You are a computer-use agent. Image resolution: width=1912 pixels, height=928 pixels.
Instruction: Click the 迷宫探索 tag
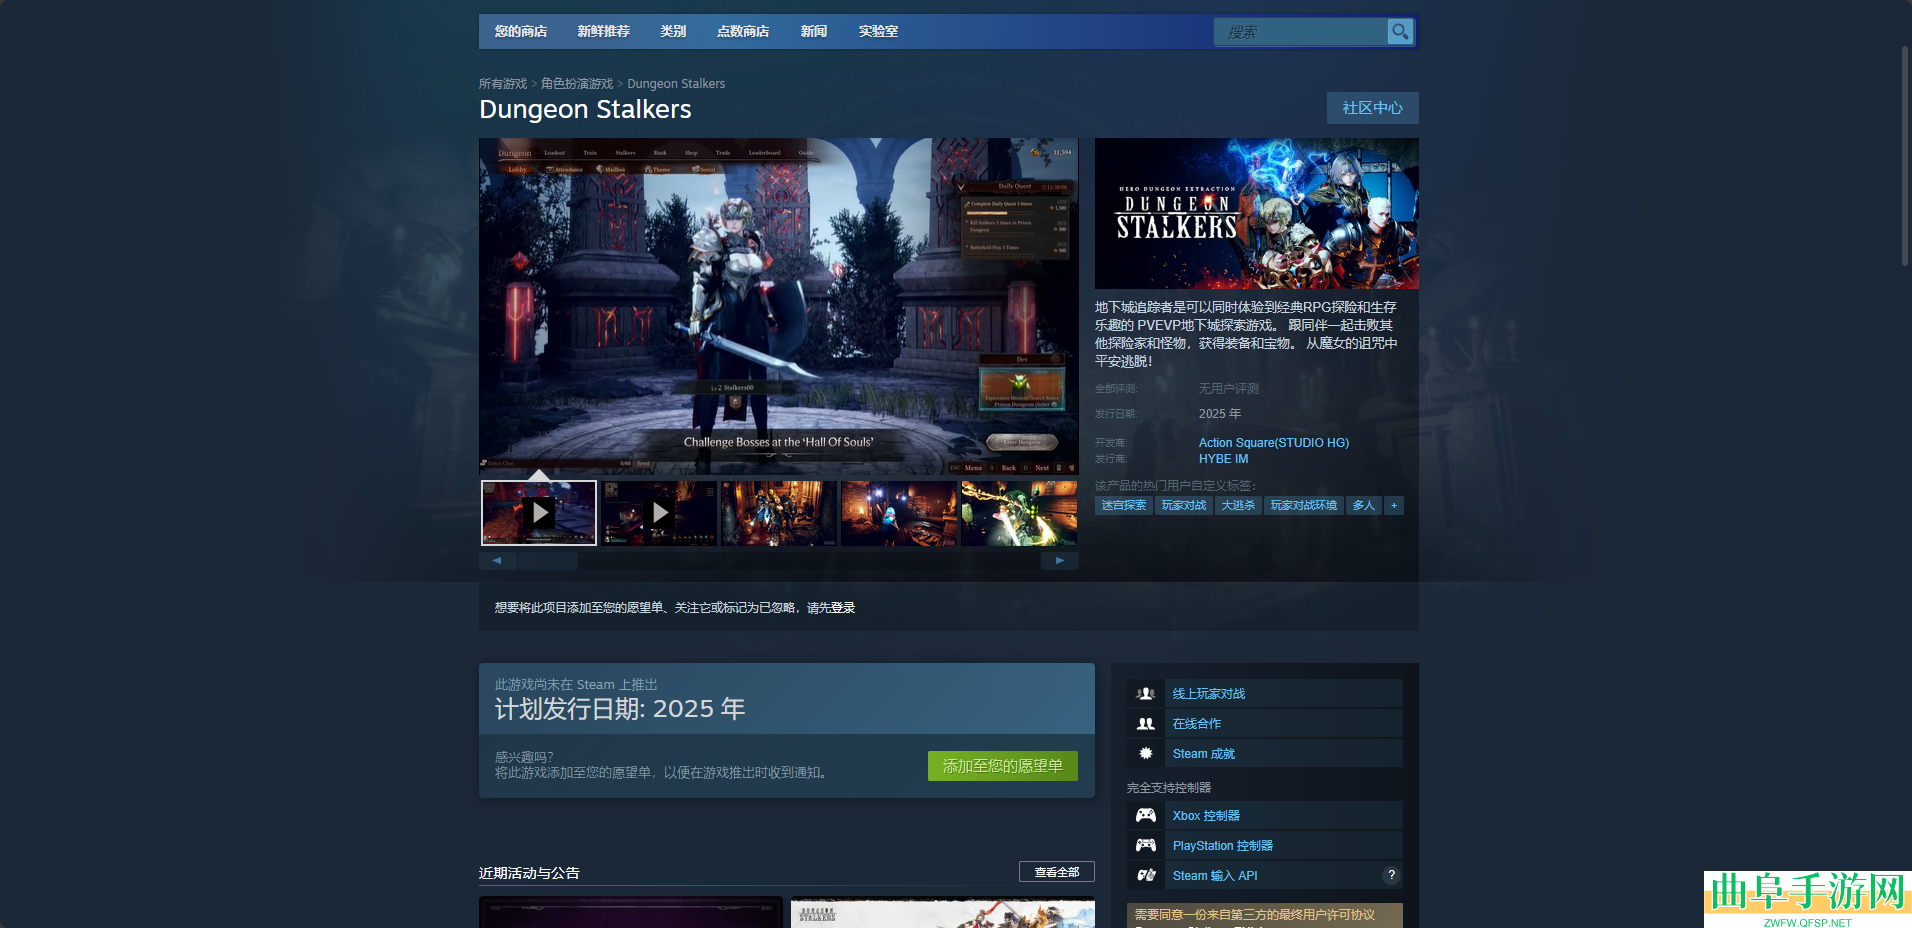tap(1124, 506)
